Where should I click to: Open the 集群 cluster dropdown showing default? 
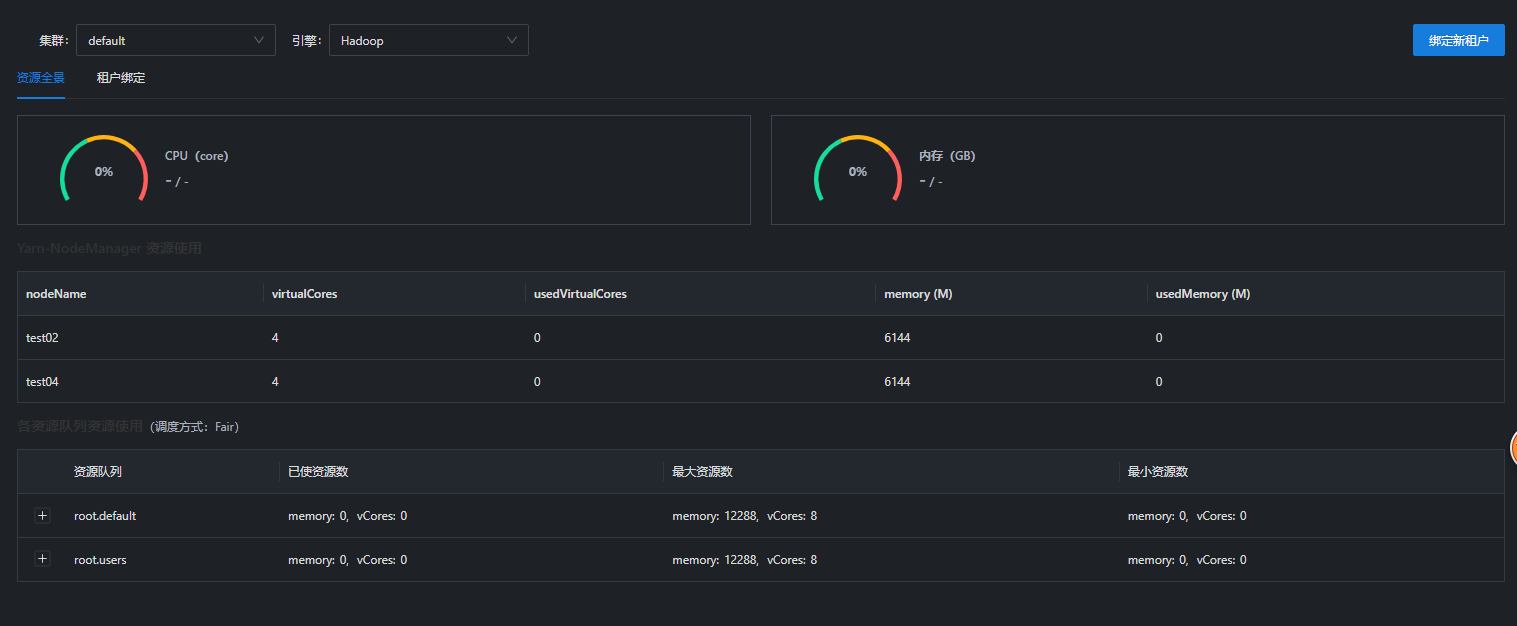click(x=176, y=40)
